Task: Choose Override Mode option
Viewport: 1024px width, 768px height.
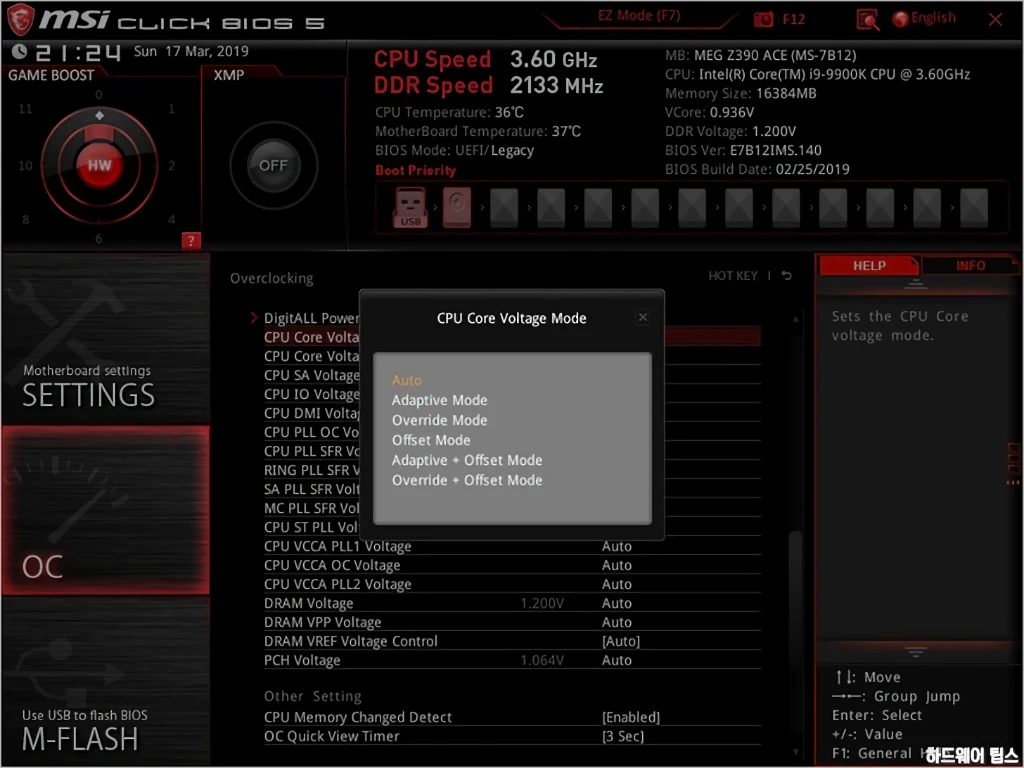Action: (x=439, y=420)
